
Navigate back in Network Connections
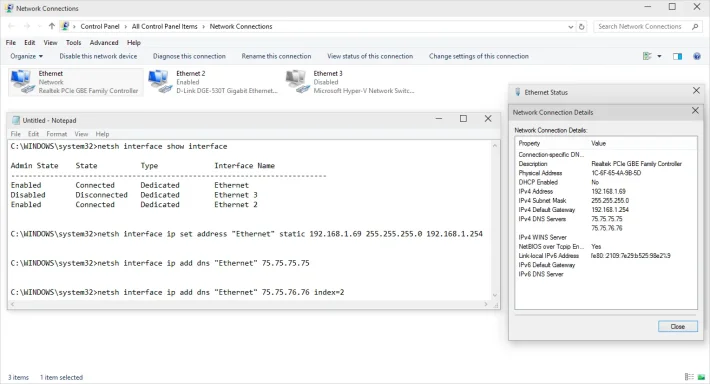point(11,26)
